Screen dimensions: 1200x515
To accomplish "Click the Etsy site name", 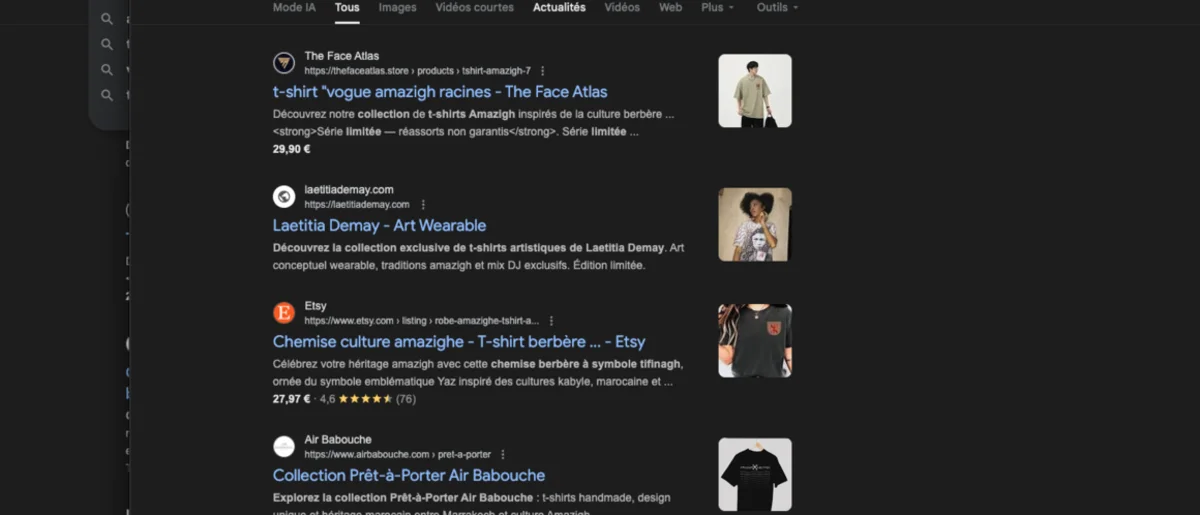I will coord(316,306).
